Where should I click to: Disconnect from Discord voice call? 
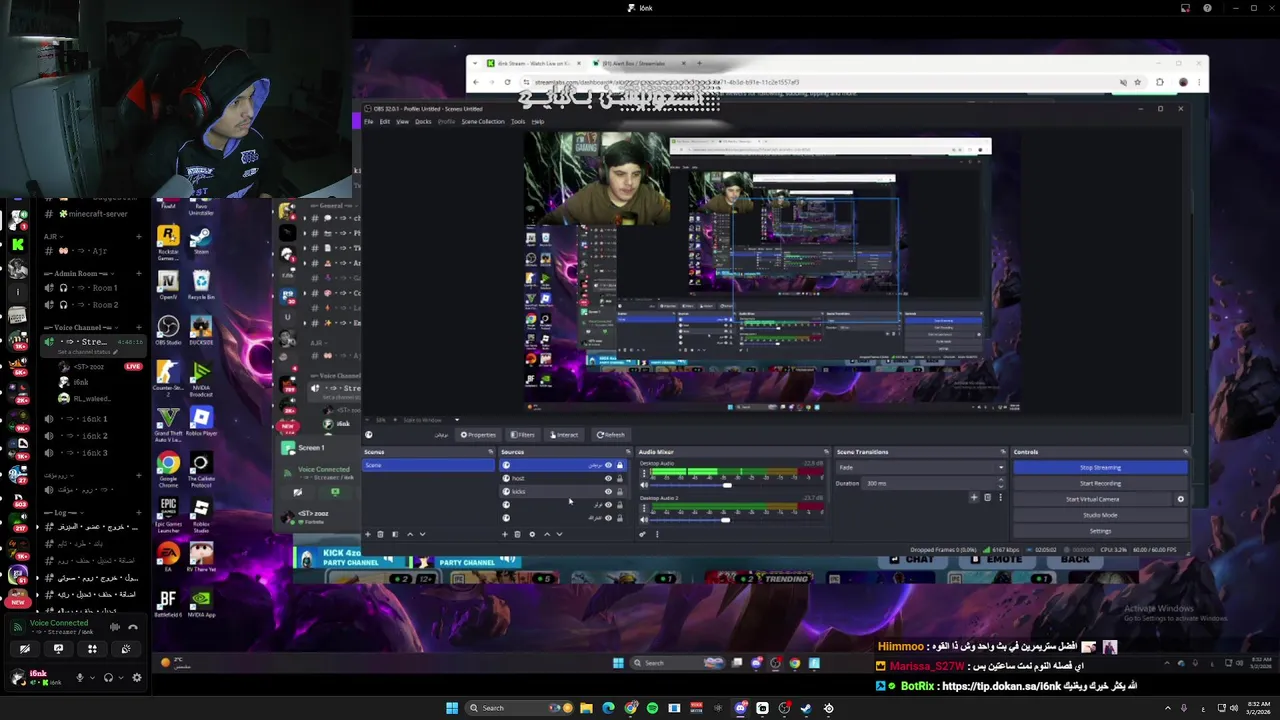click(x=133, y=627)
